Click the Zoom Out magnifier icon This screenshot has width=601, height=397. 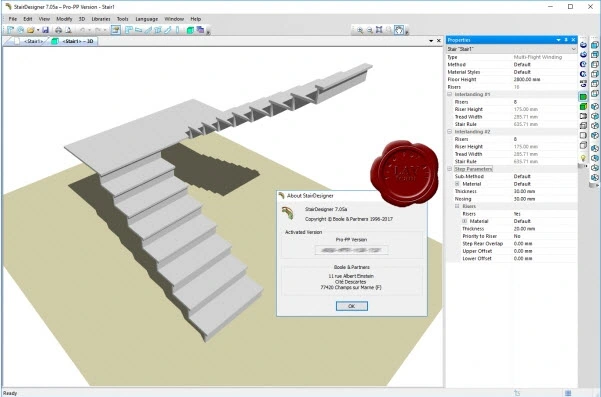[369, 30]
